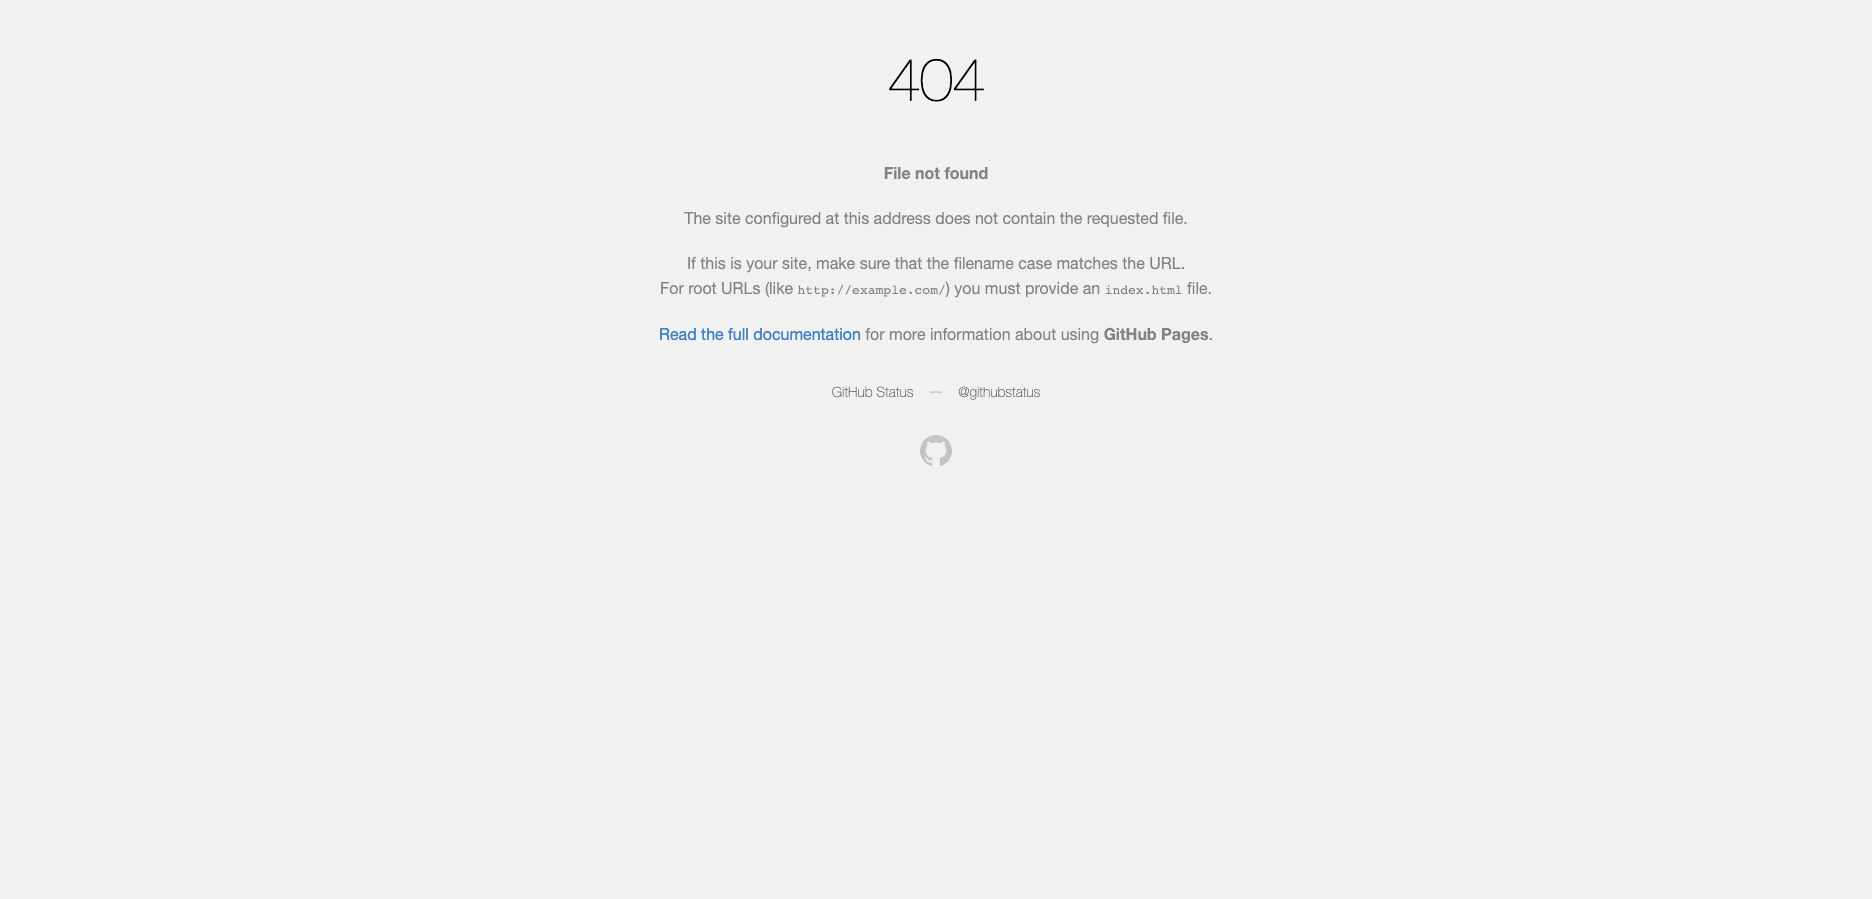Click the GitHub Octocat logo icon
Image resolution: width=1872 pixels, height=899 pixels.
936,451
